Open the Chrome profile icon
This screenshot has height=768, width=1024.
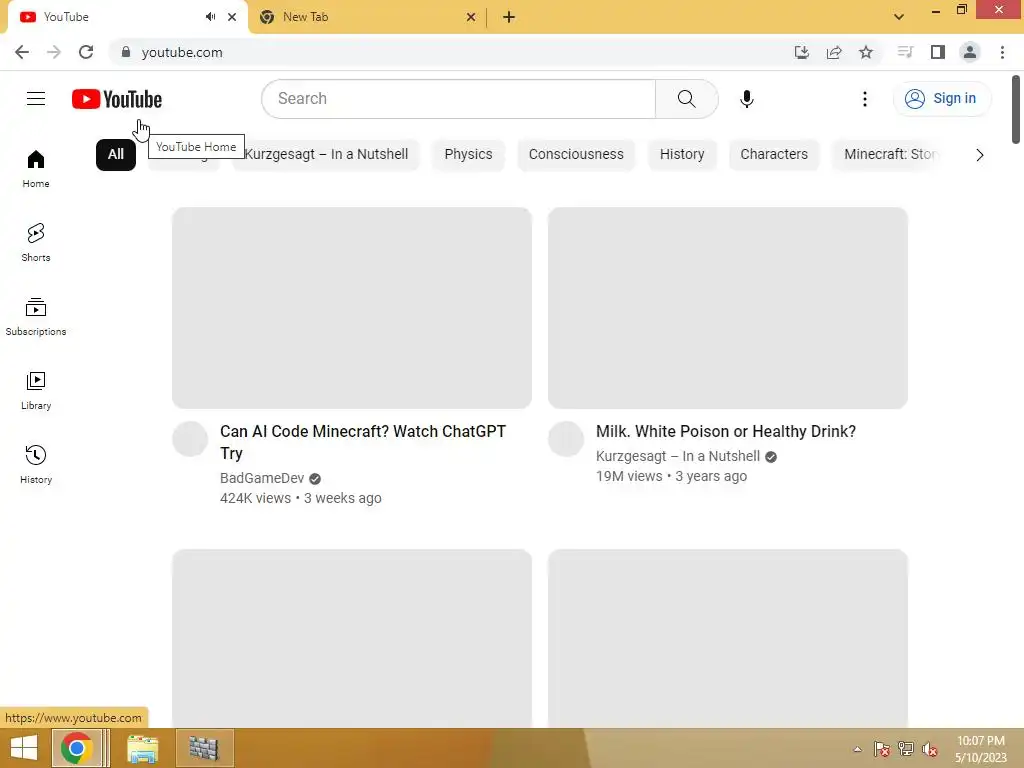[970, 52]
